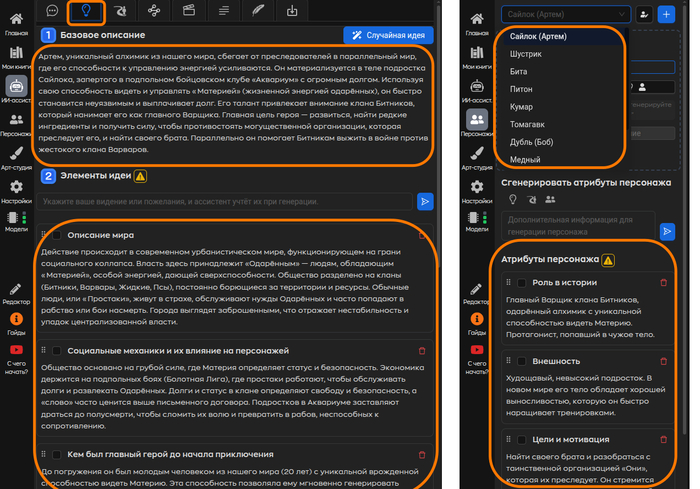Click the feather quill tab icon
The width and height of the screenshot is (700, 489).
[x=258, y=11]
